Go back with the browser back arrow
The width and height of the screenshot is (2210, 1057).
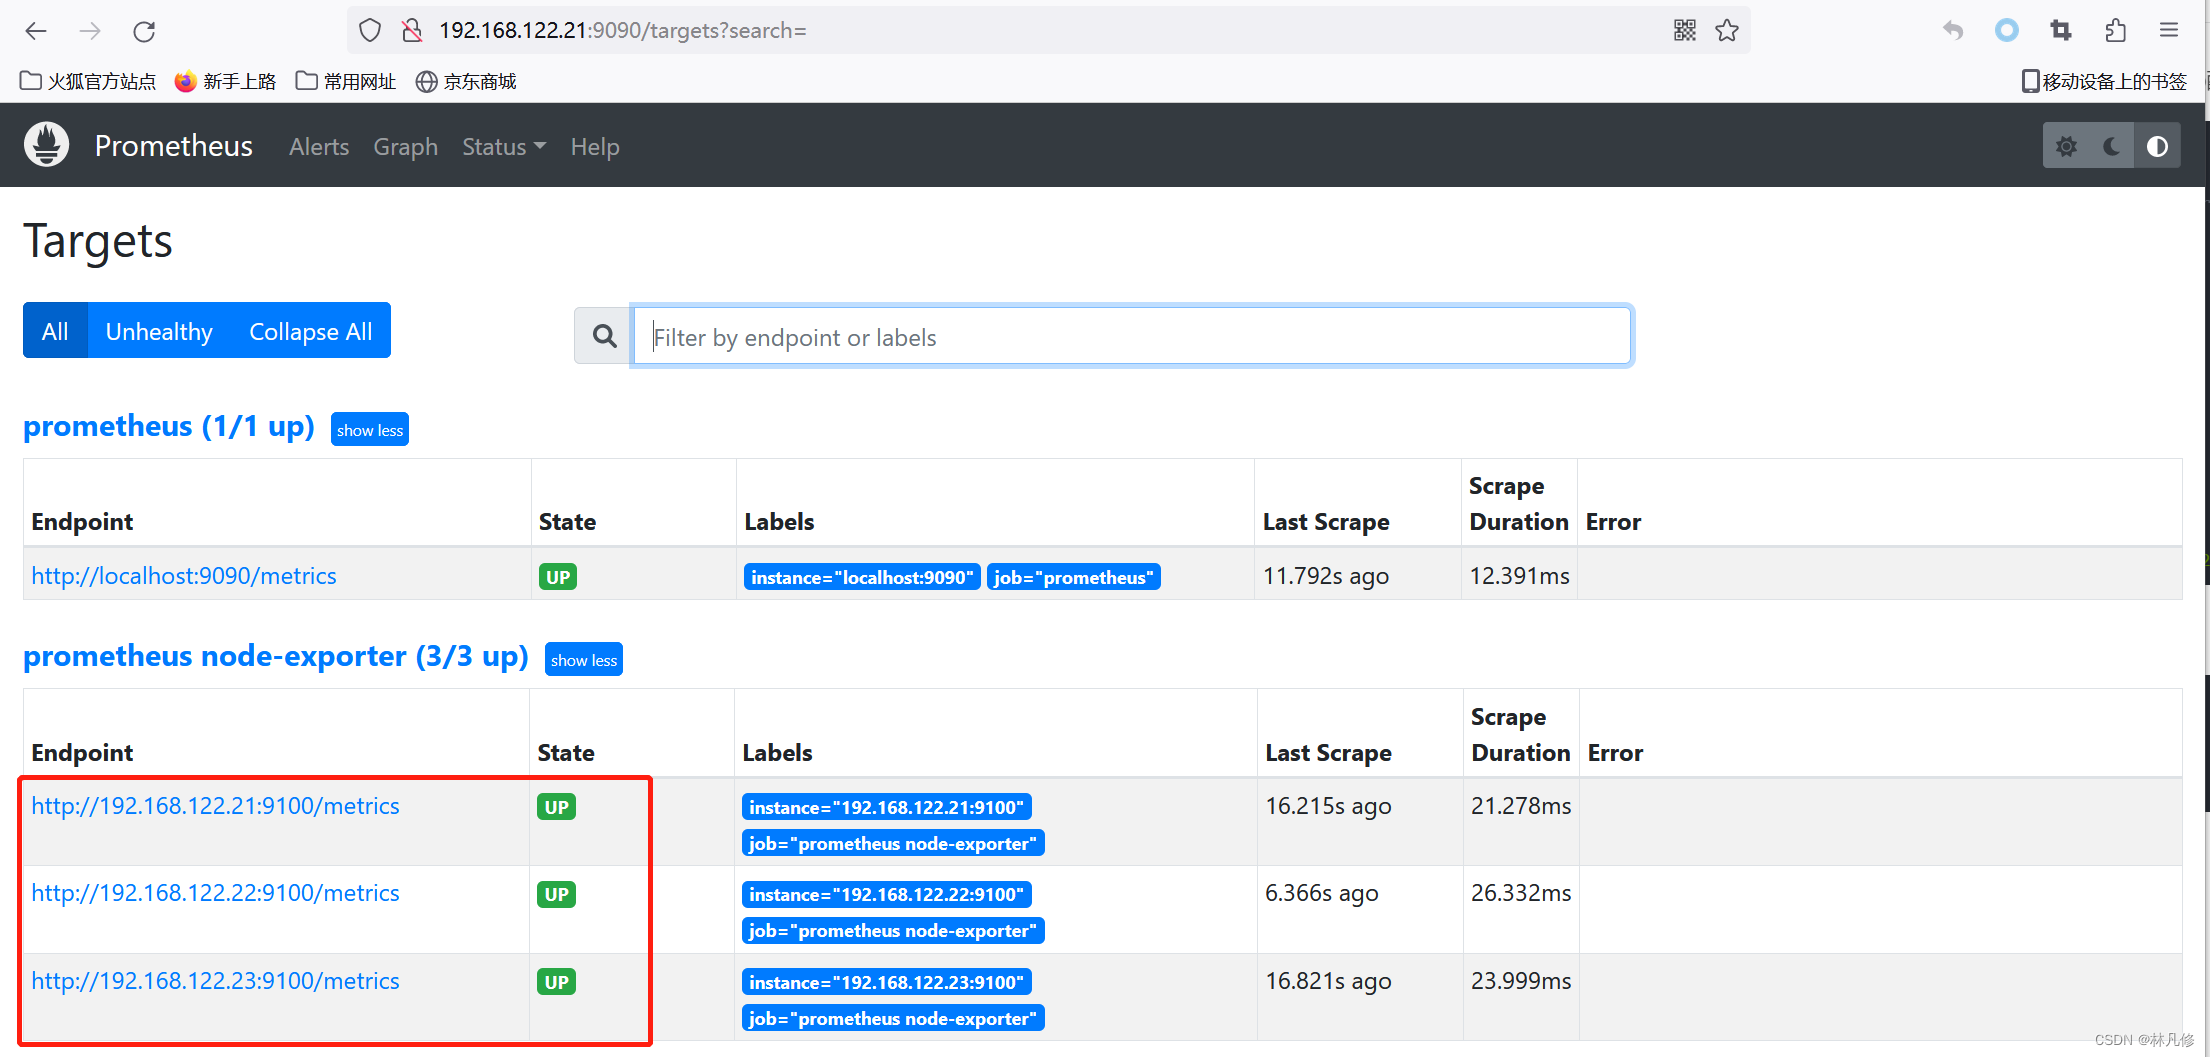36,31
